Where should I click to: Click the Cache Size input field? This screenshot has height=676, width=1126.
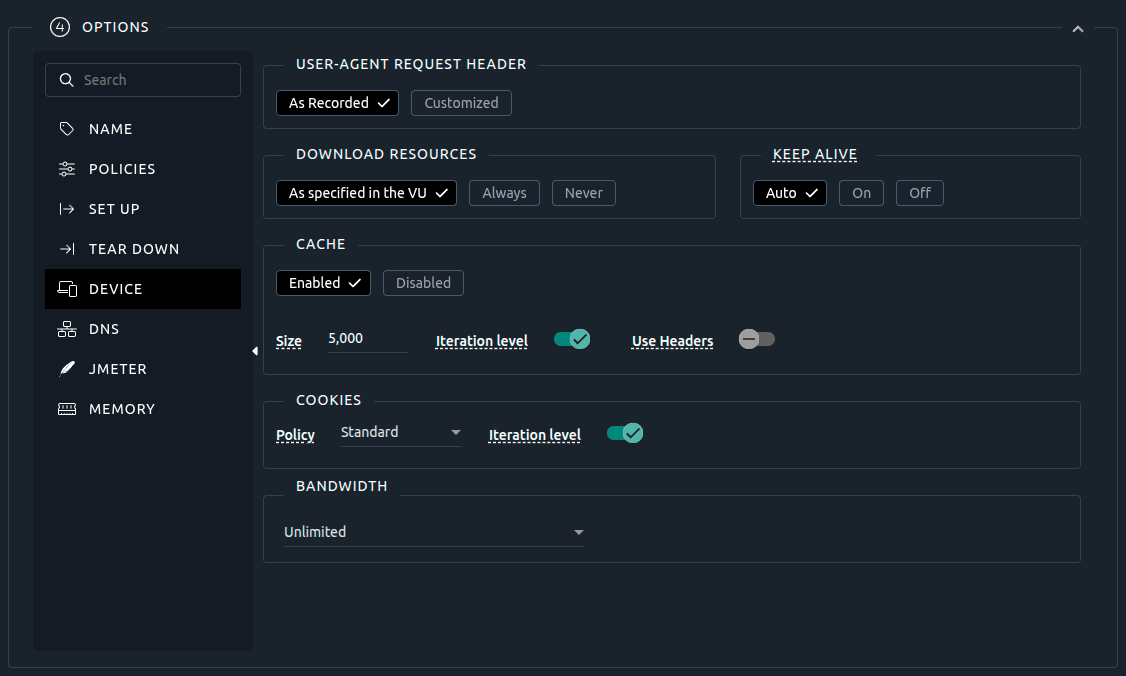click(366, 339)
